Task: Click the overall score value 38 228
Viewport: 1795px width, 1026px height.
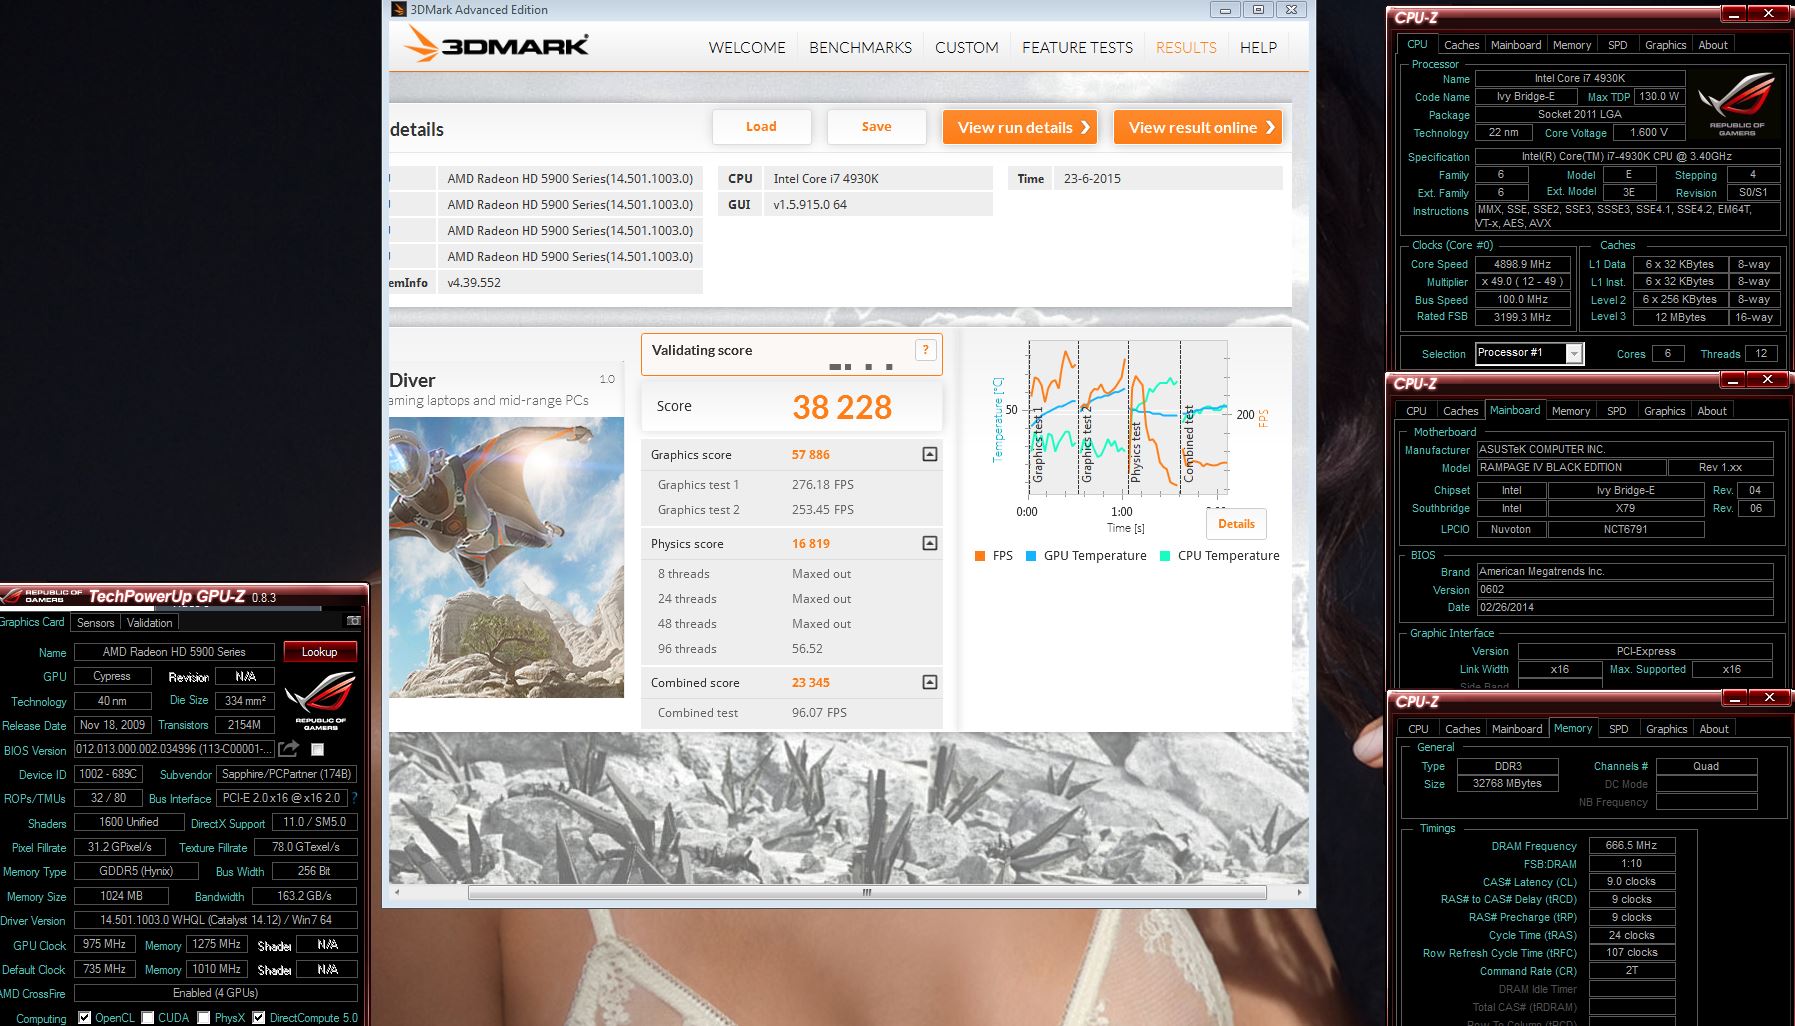Action: [842, 407]
